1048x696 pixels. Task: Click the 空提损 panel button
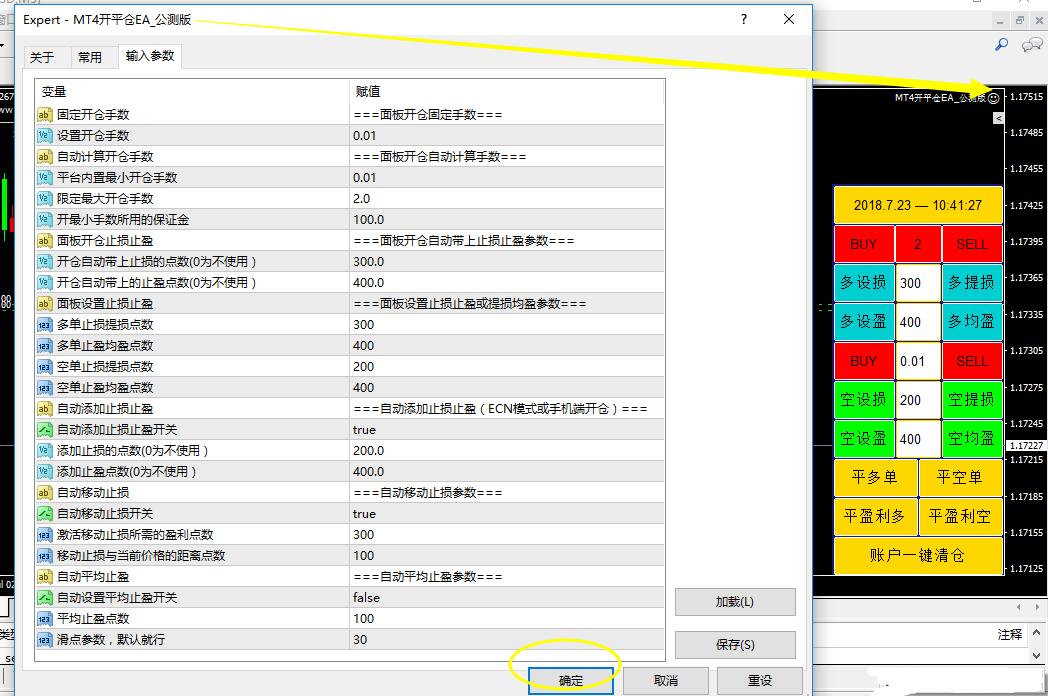[x=972, y=400]
